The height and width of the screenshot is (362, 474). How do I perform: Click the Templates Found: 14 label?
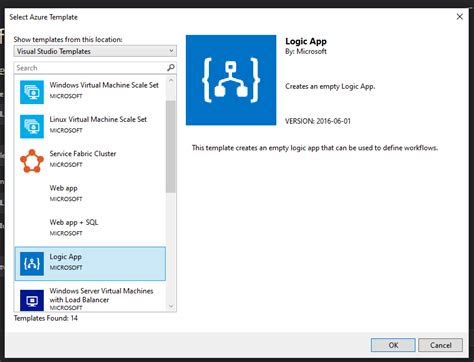(x=46, y=318)
